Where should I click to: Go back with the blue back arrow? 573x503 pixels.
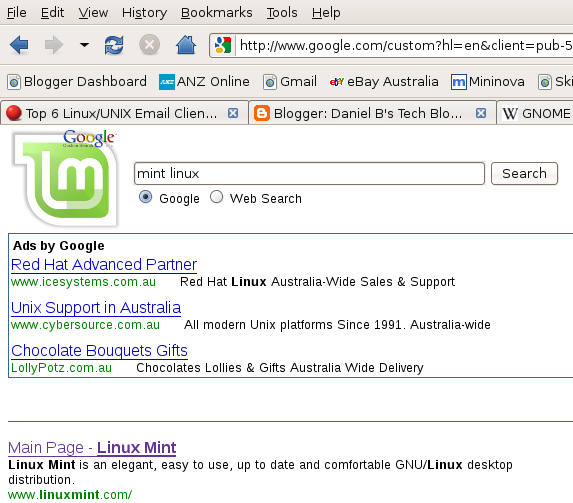19,45
